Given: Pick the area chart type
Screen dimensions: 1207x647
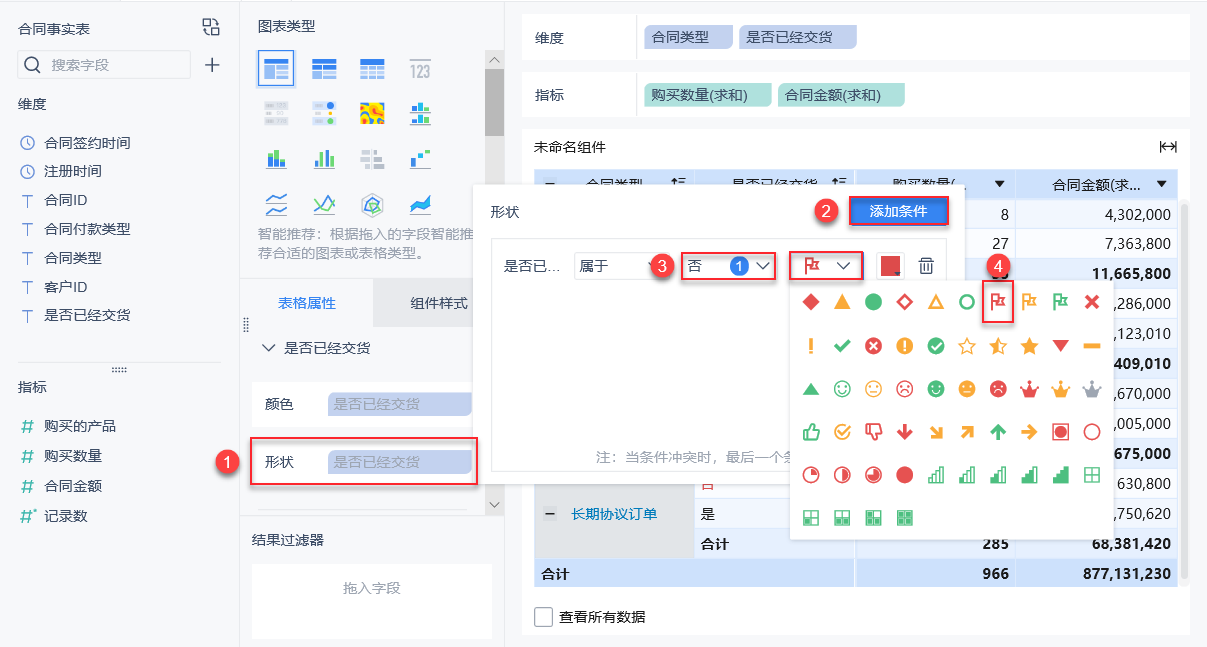Looking at the screenshot, I should click(420, 205).
